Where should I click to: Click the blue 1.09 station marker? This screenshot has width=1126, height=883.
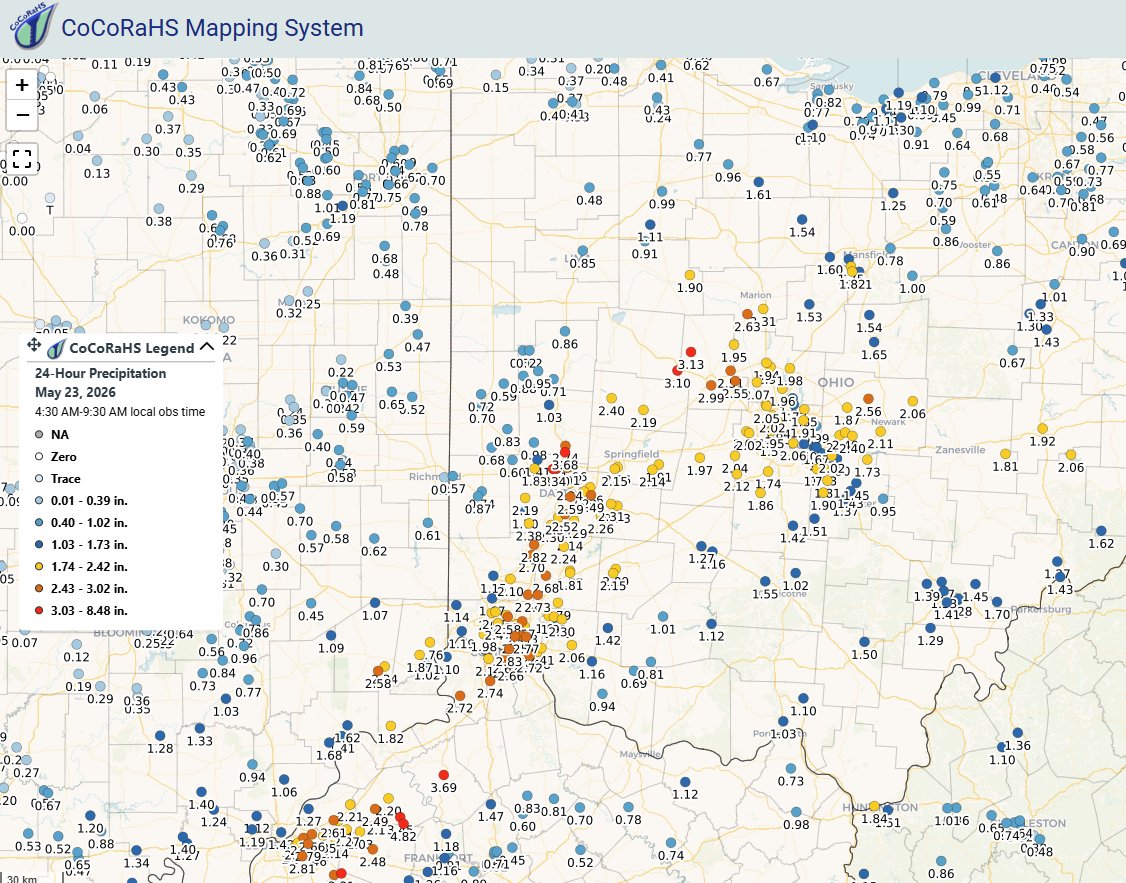(x=331, y=635)
